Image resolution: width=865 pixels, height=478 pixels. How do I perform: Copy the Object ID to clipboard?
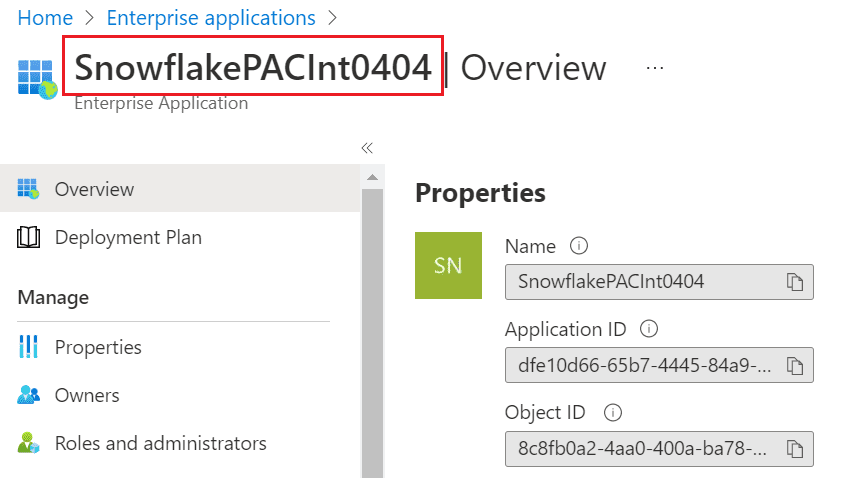pyautogui.click(x=794, y=449)
